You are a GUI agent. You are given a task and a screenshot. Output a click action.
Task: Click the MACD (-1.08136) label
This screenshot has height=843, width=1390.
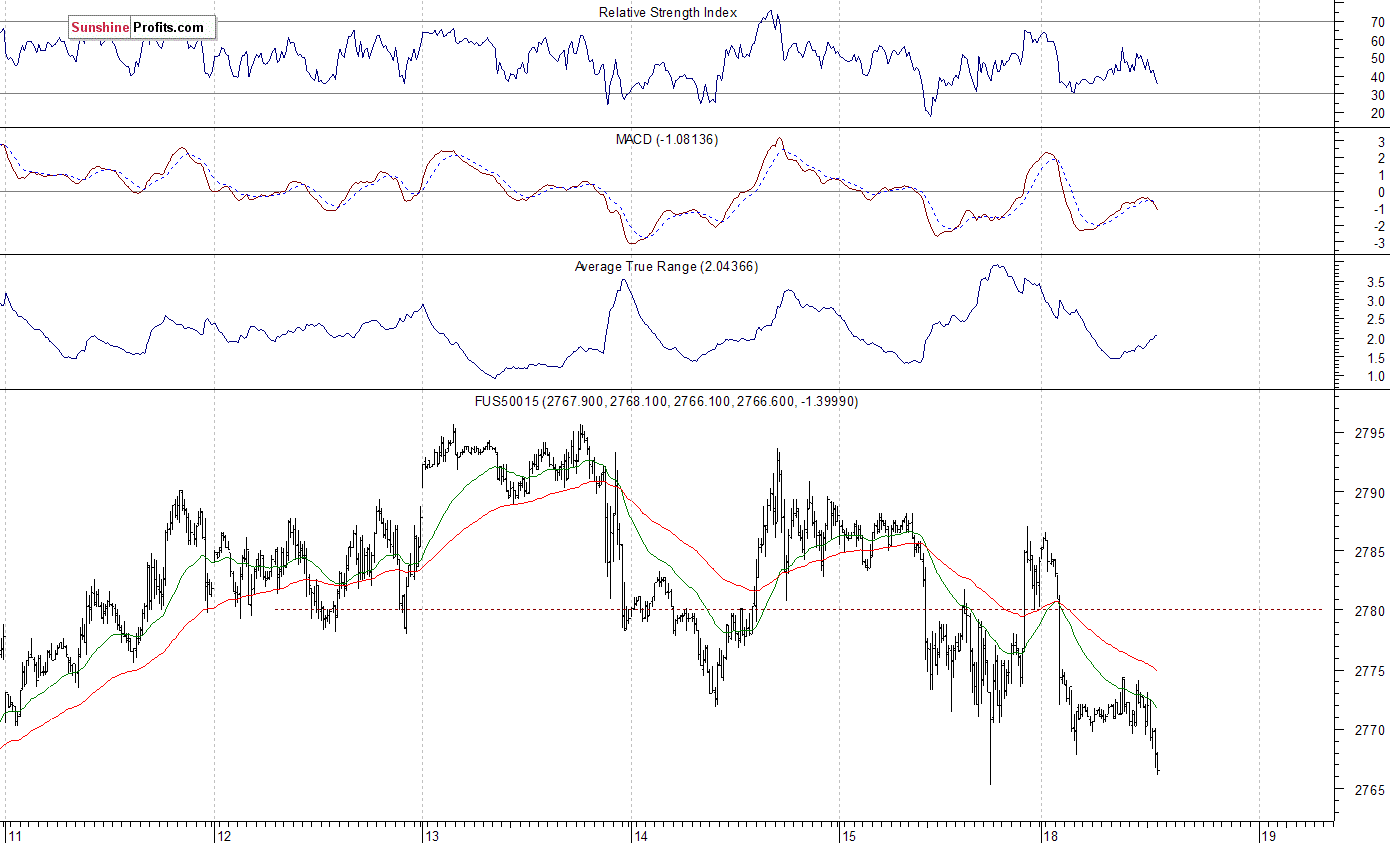coord(666,139)
